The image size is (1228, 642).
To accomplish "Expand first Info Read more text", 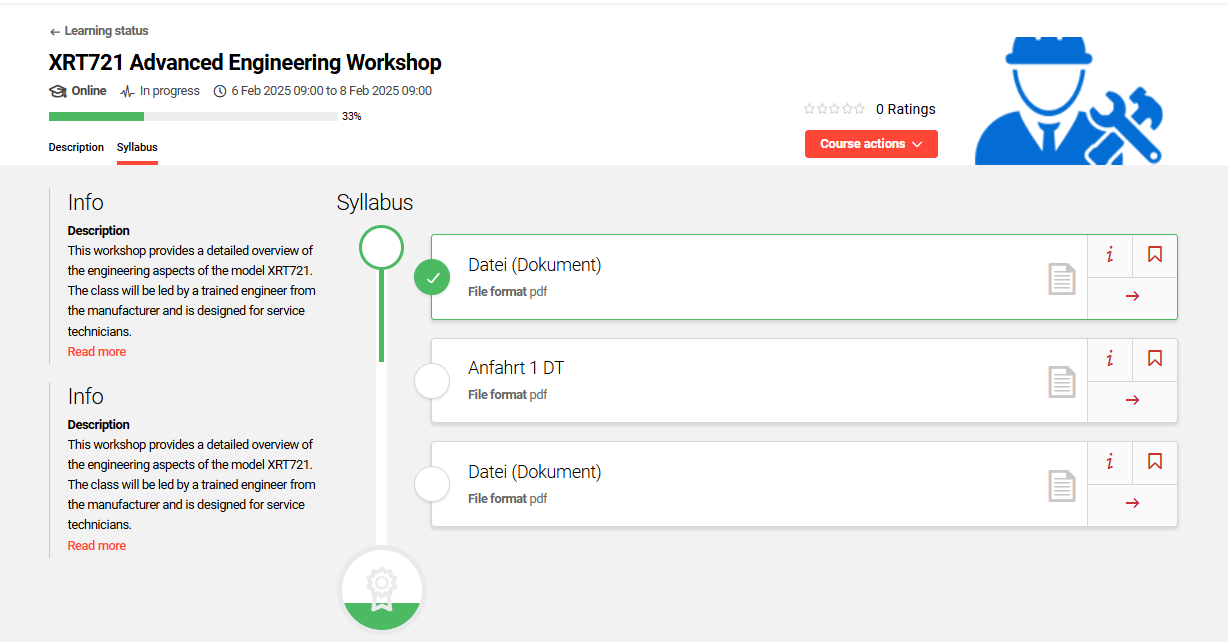I will point(96,351).
